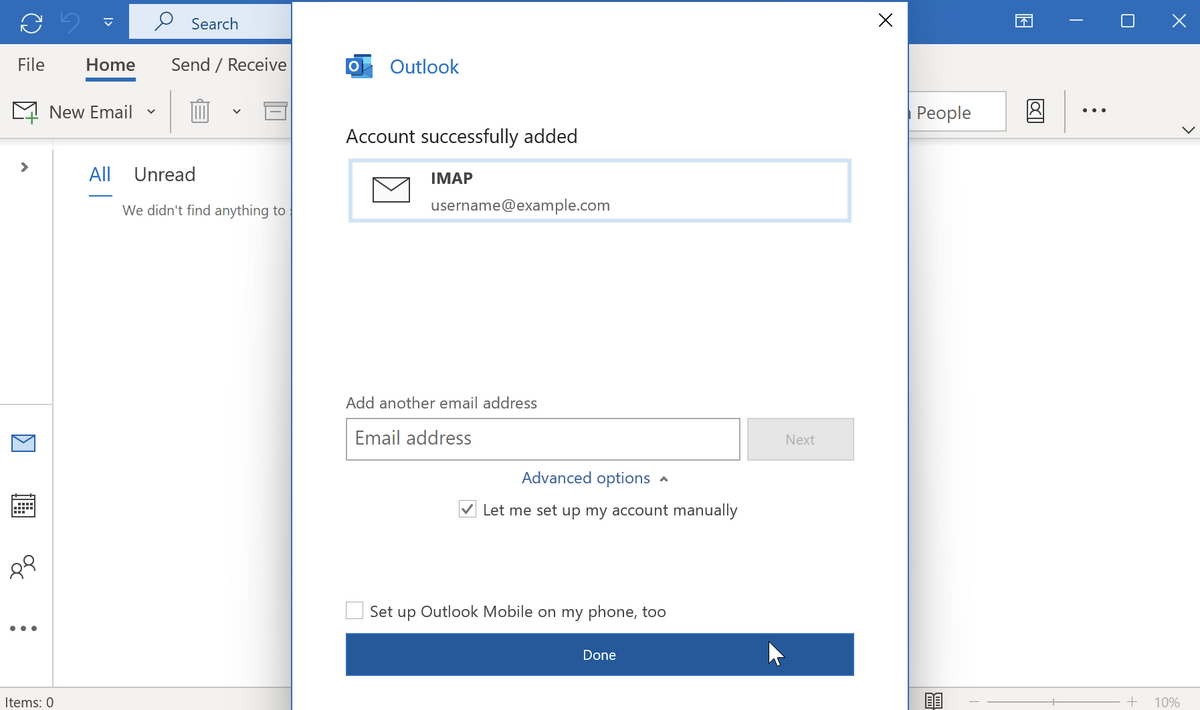Open the People icon in sidebar
The image size is (1200, 710).
[23, 567]
